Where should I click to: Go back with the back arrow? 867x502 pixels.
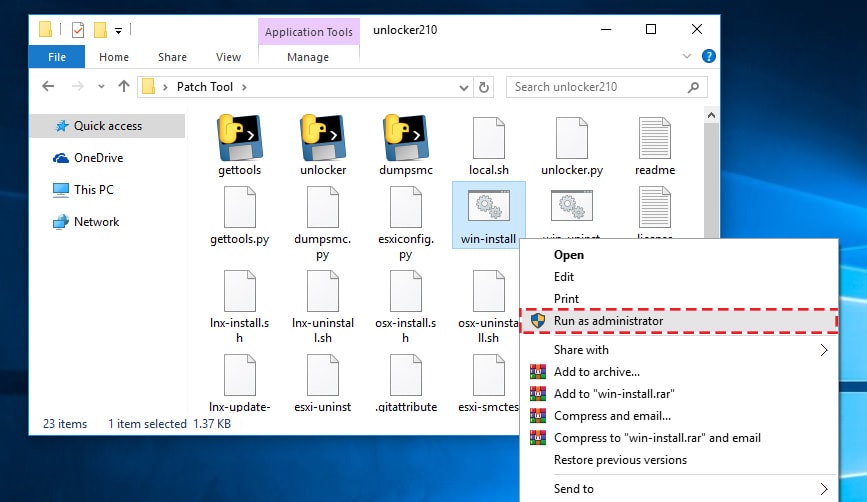click(48, 86)
